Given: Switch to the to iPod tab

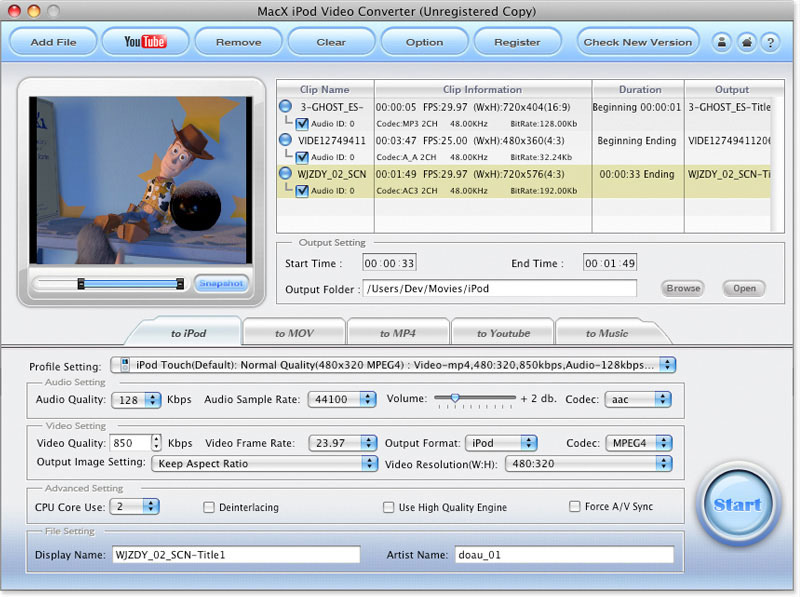Looking at the screenshot, I should (x=188, y=333).
